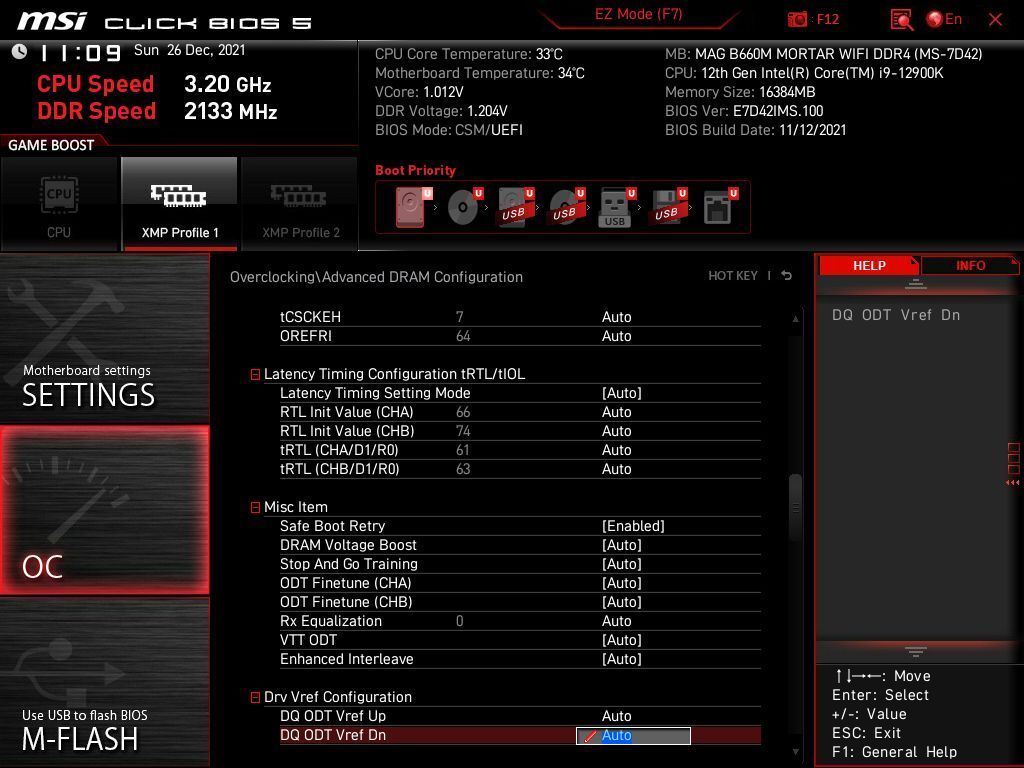Enable XMP Profile 2
Screen dimensions: 1024x768
[x=300, y=204]
